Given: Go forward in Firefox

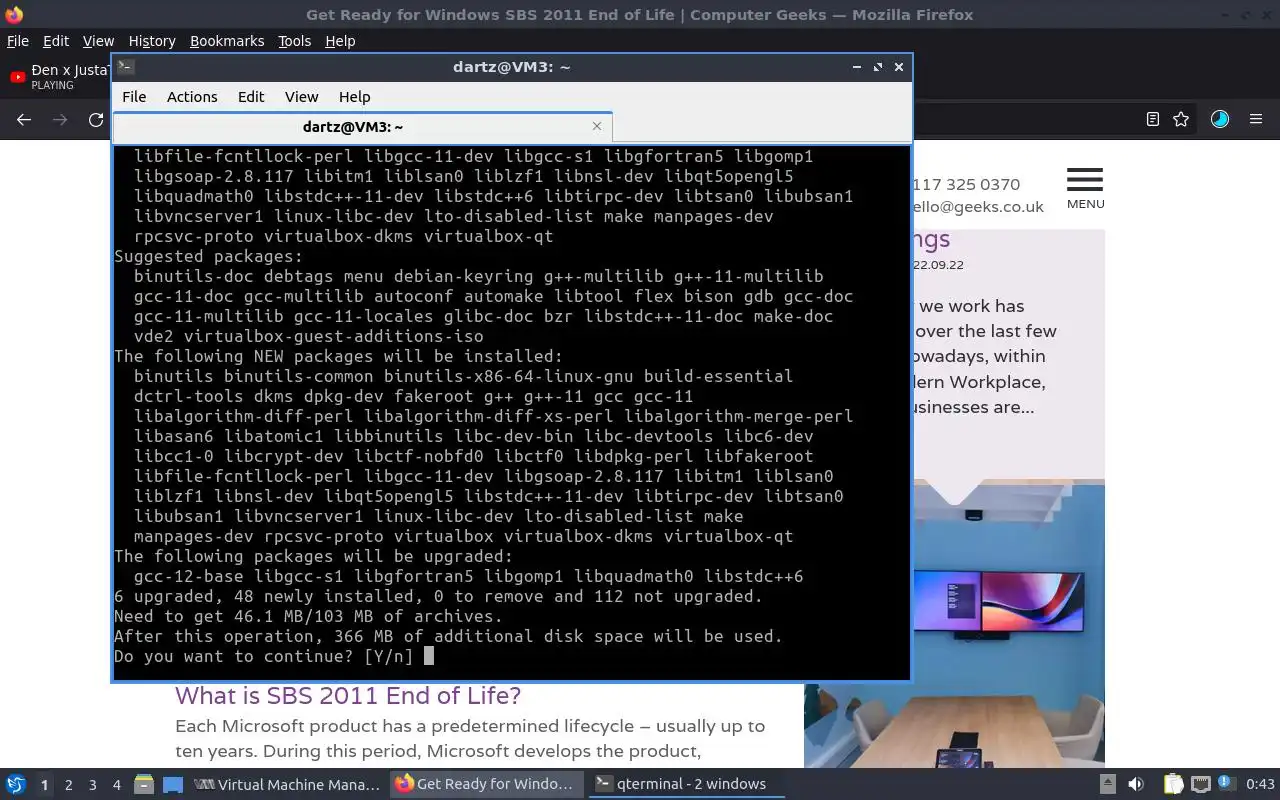Looking at the screenshot, I should tap(60, 120).
